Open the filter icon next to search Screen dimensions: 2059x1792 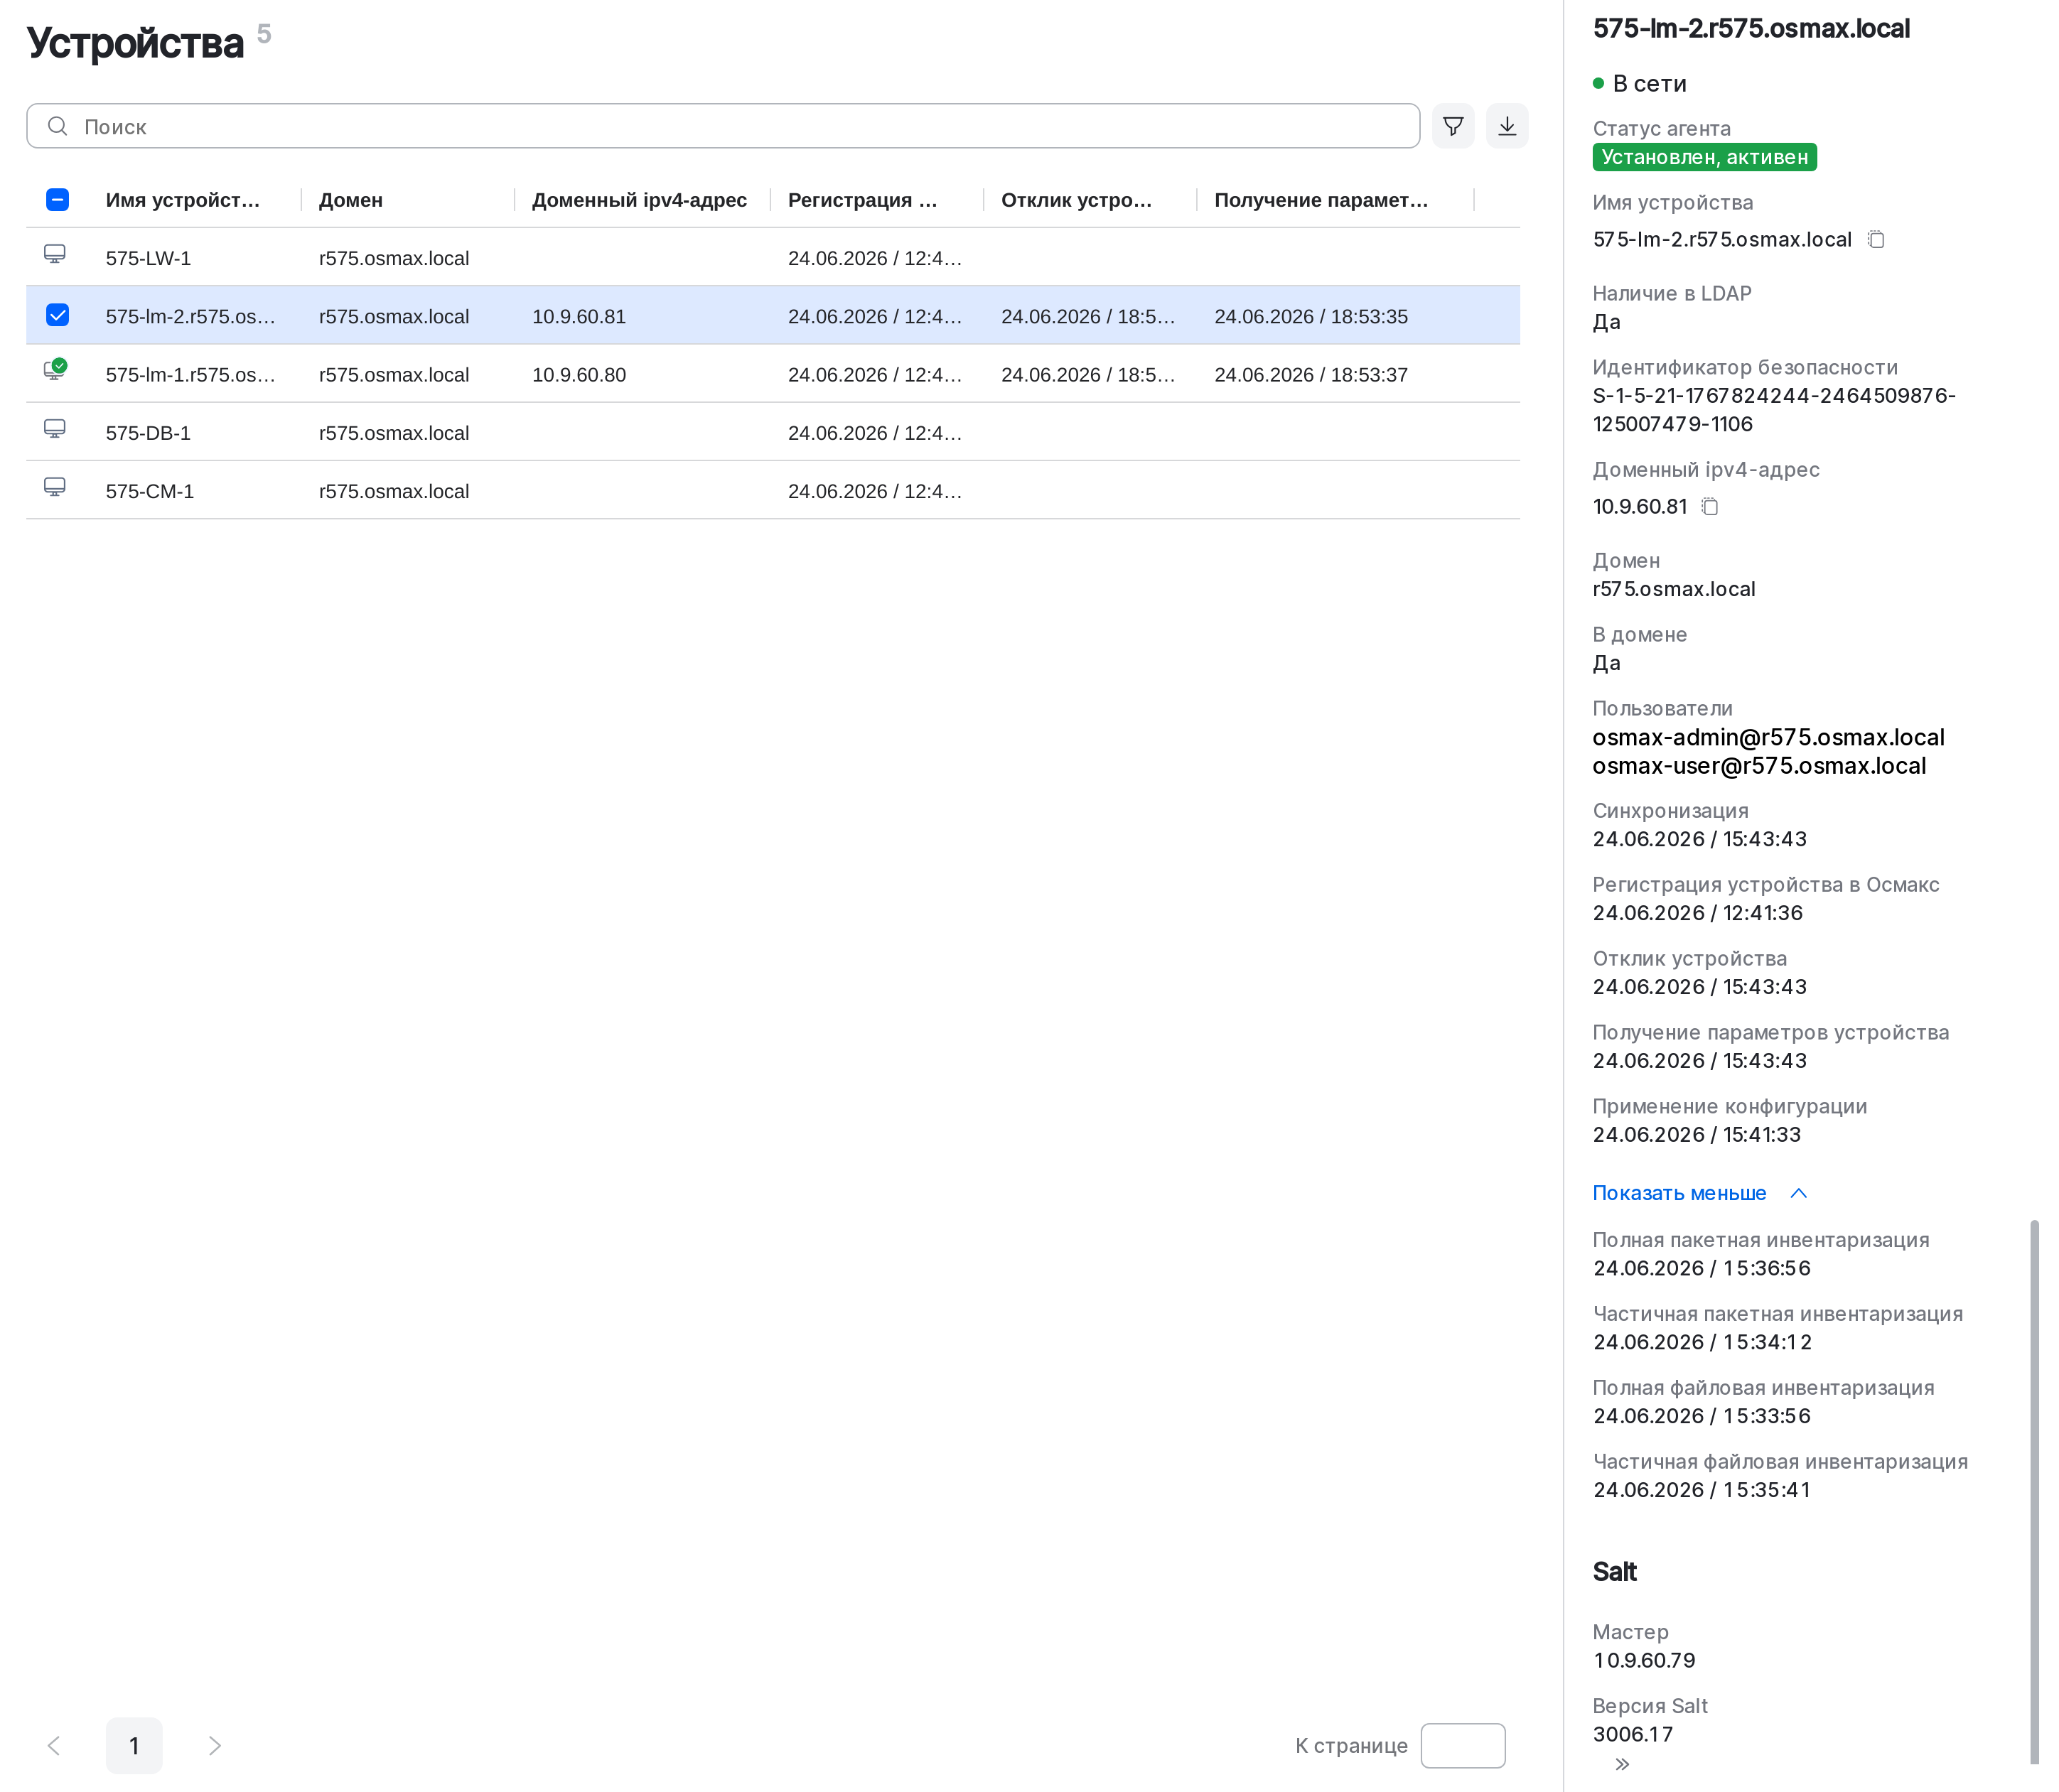(x=1452, y=126)
